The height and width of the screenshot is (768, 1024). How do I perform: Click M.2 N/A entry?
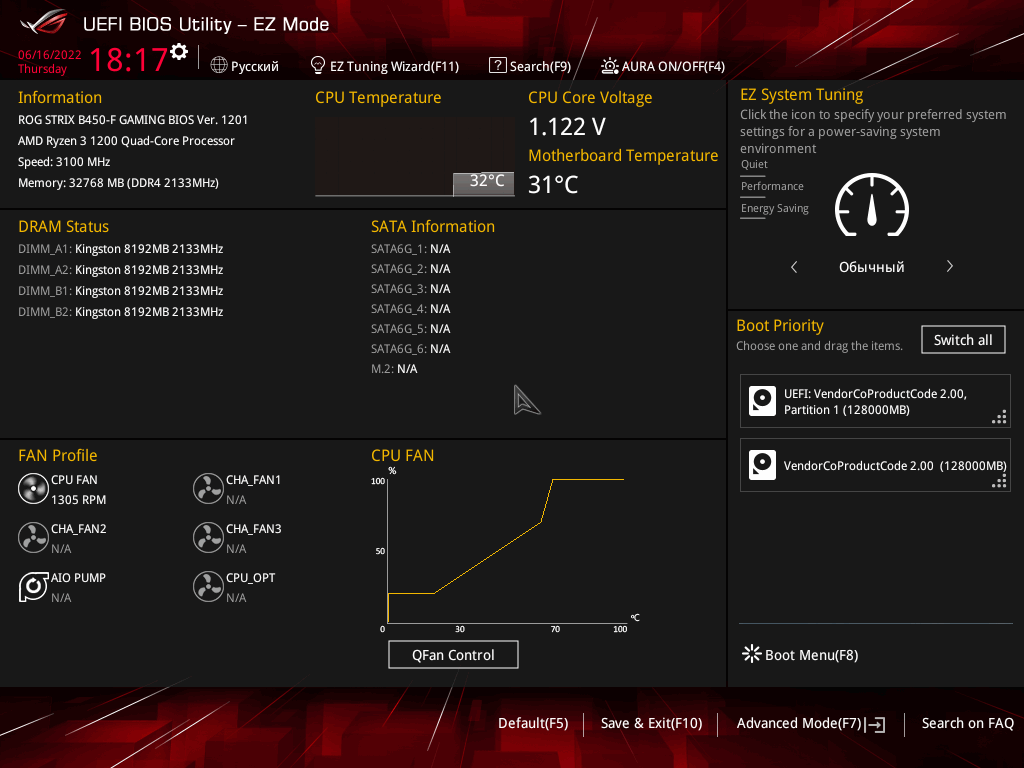click(x=394, y=369)
